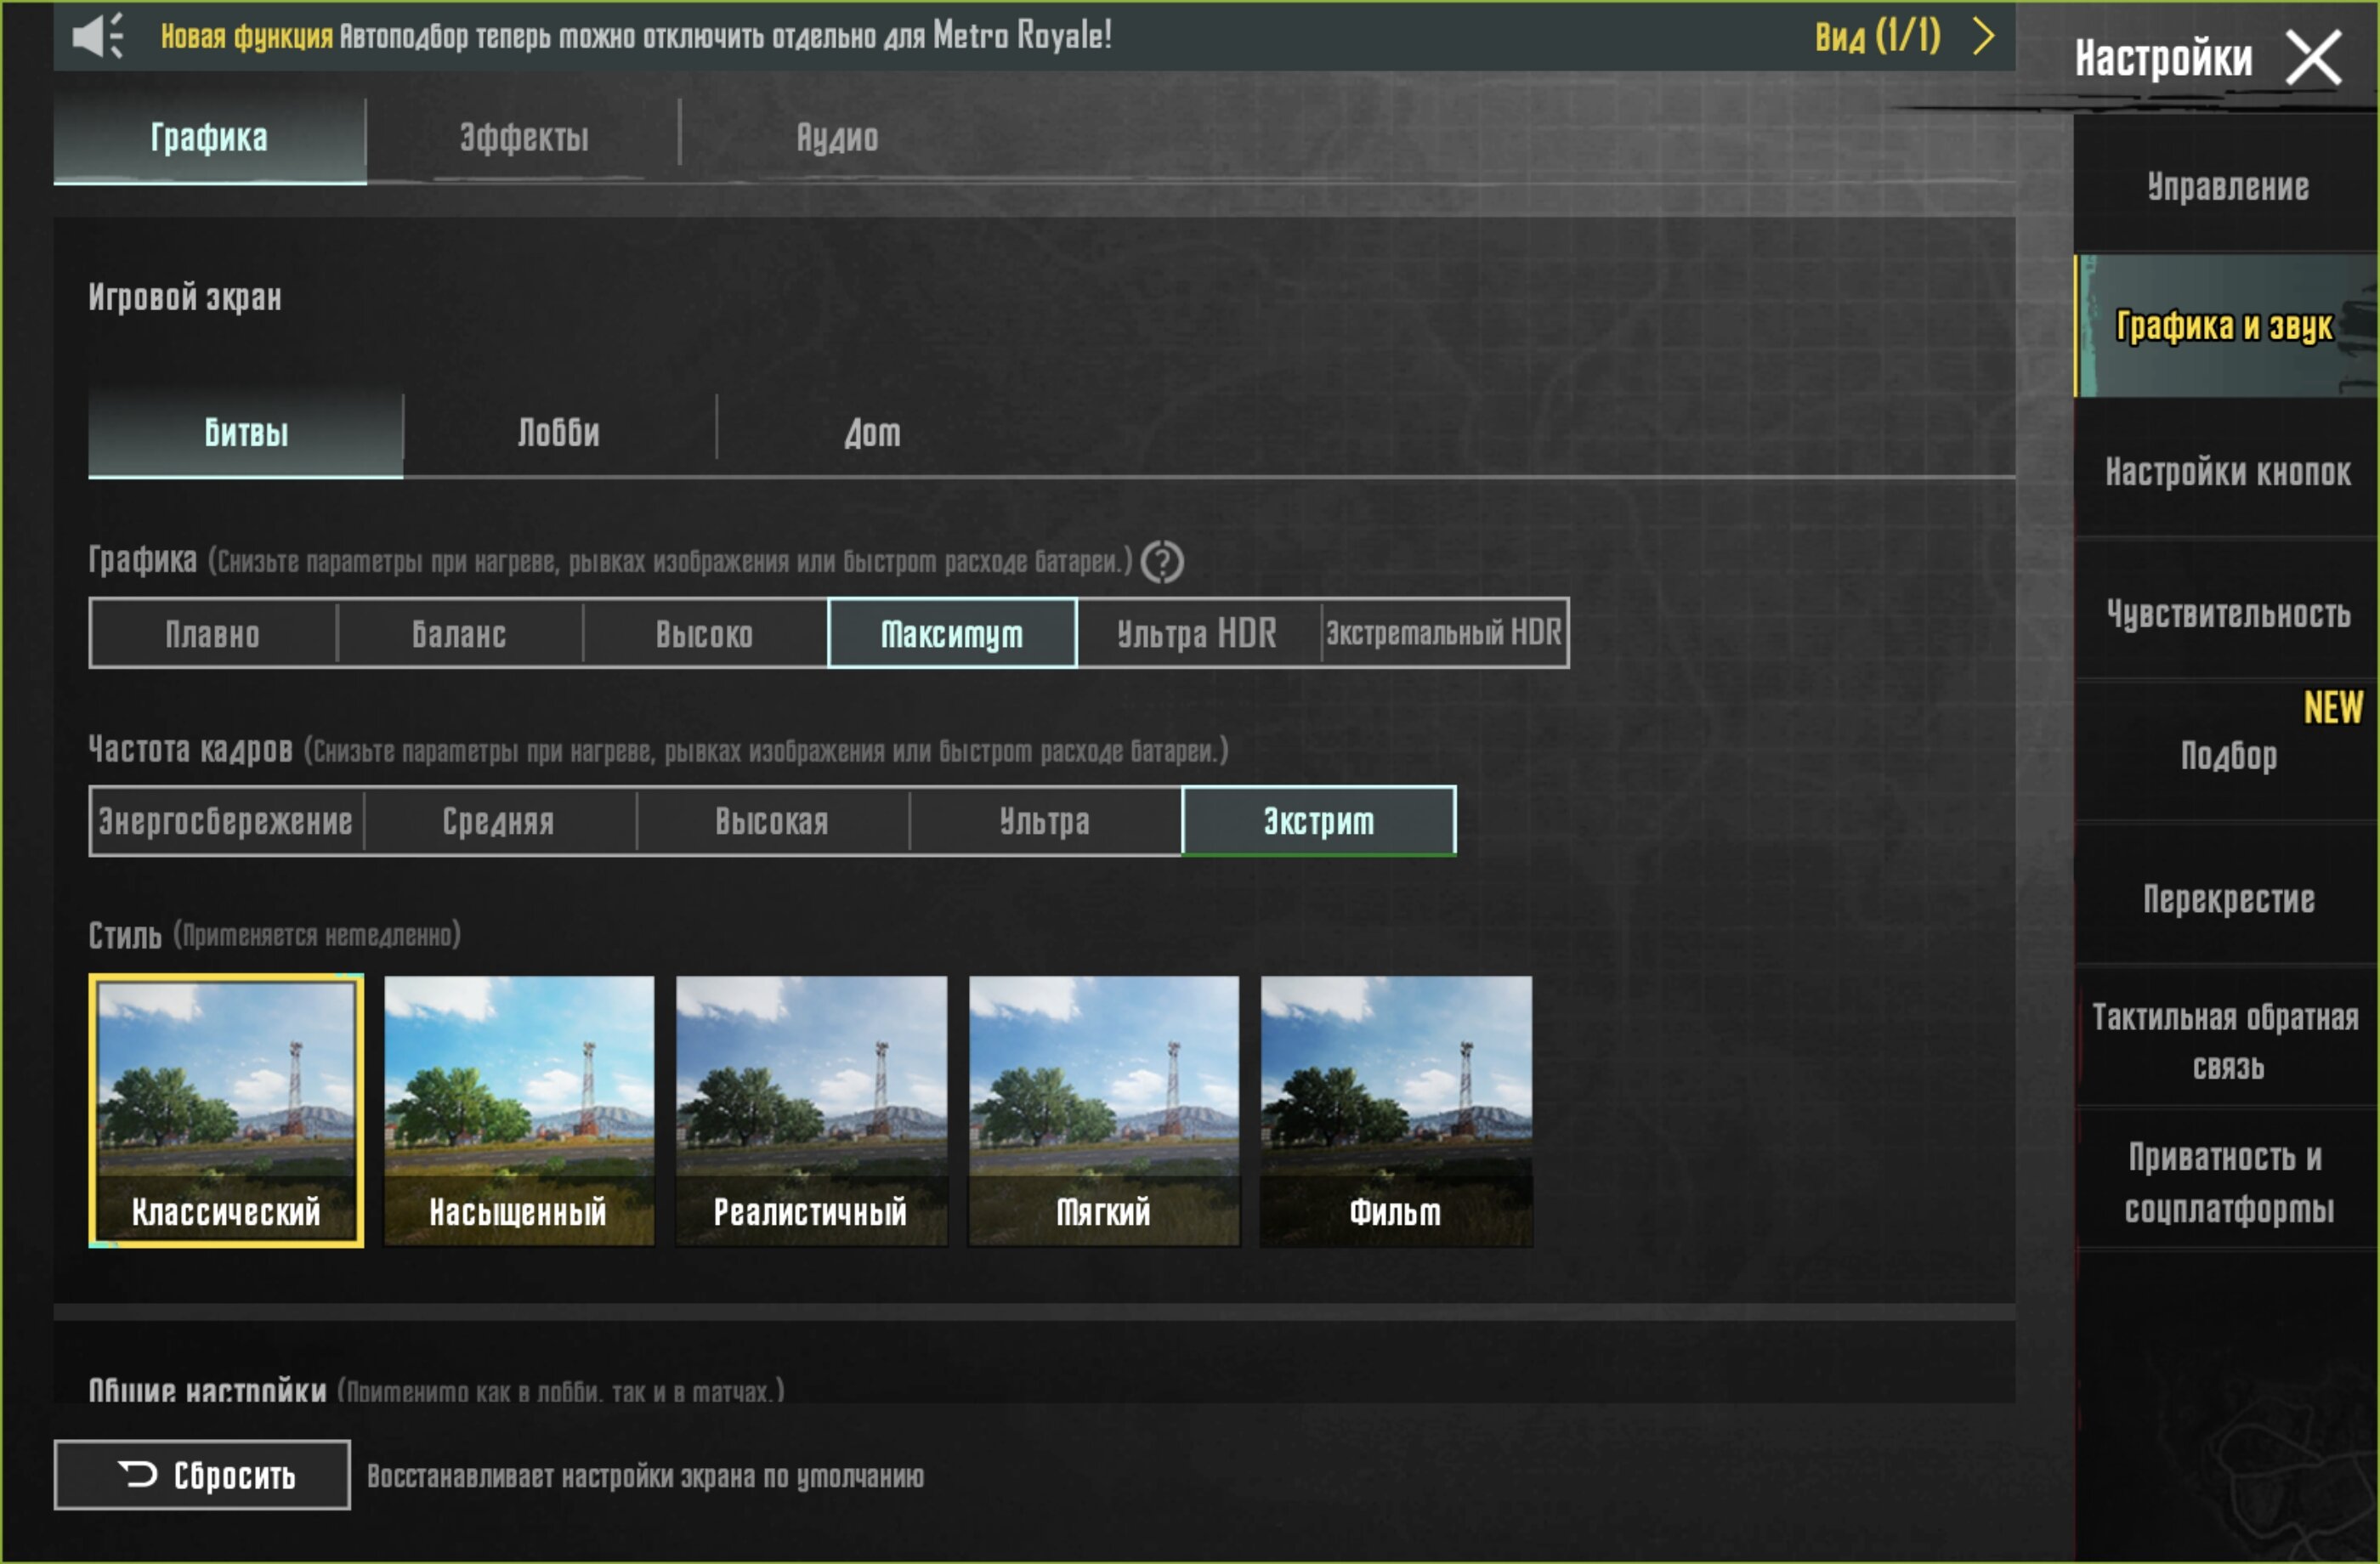This screenshot has width=2380, height=1564.
Task: Open graphics help question mark icon
Action: (1162, 562)
